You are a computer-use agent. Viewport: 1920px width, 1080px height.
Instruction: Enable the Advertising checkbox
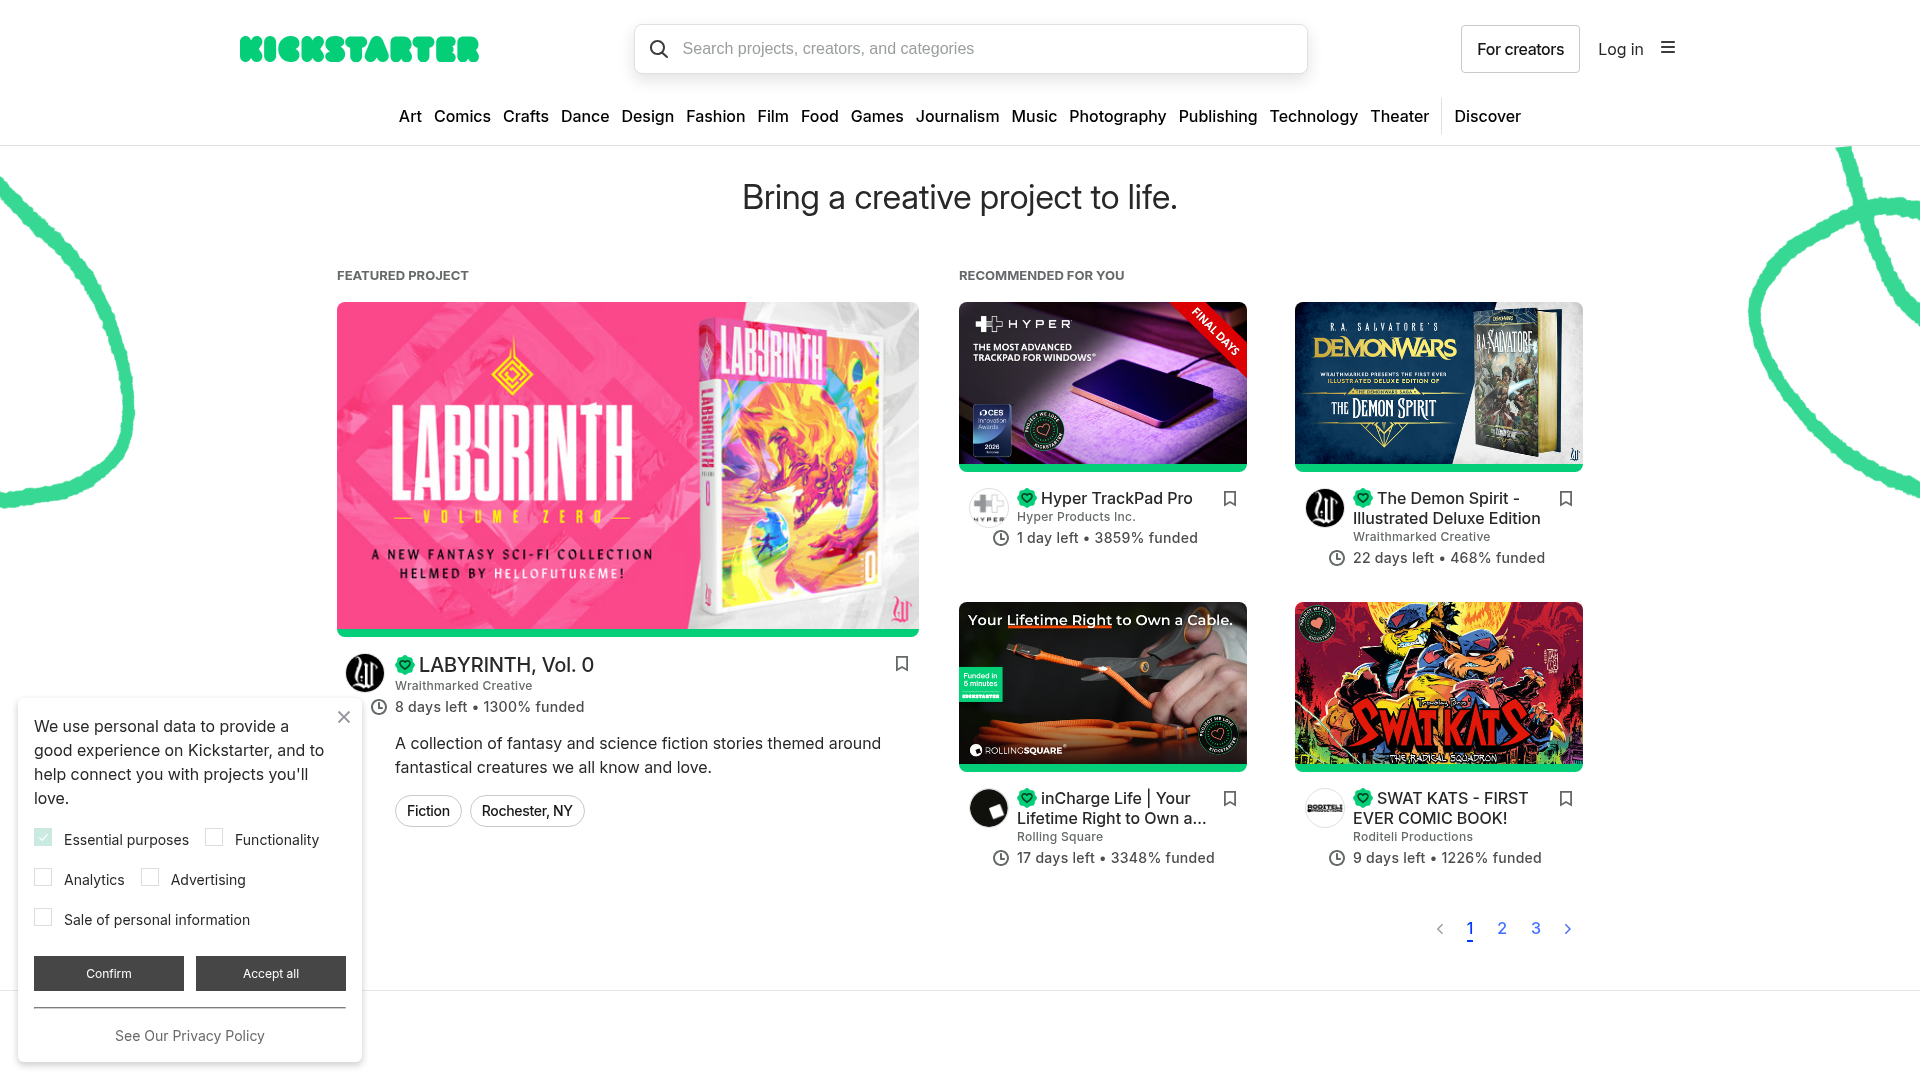pyautogui.click(x=150, y=876)
